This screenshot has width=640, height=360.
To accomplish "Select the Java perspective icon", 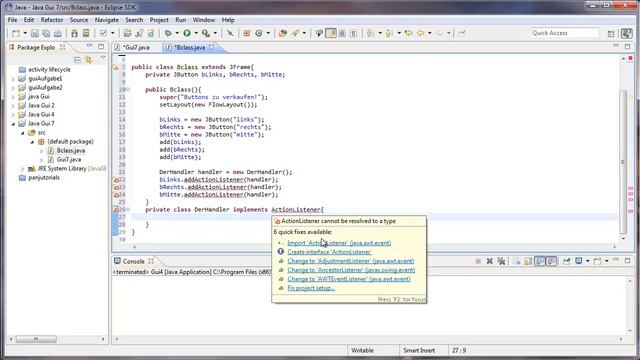I will [627, 33].
